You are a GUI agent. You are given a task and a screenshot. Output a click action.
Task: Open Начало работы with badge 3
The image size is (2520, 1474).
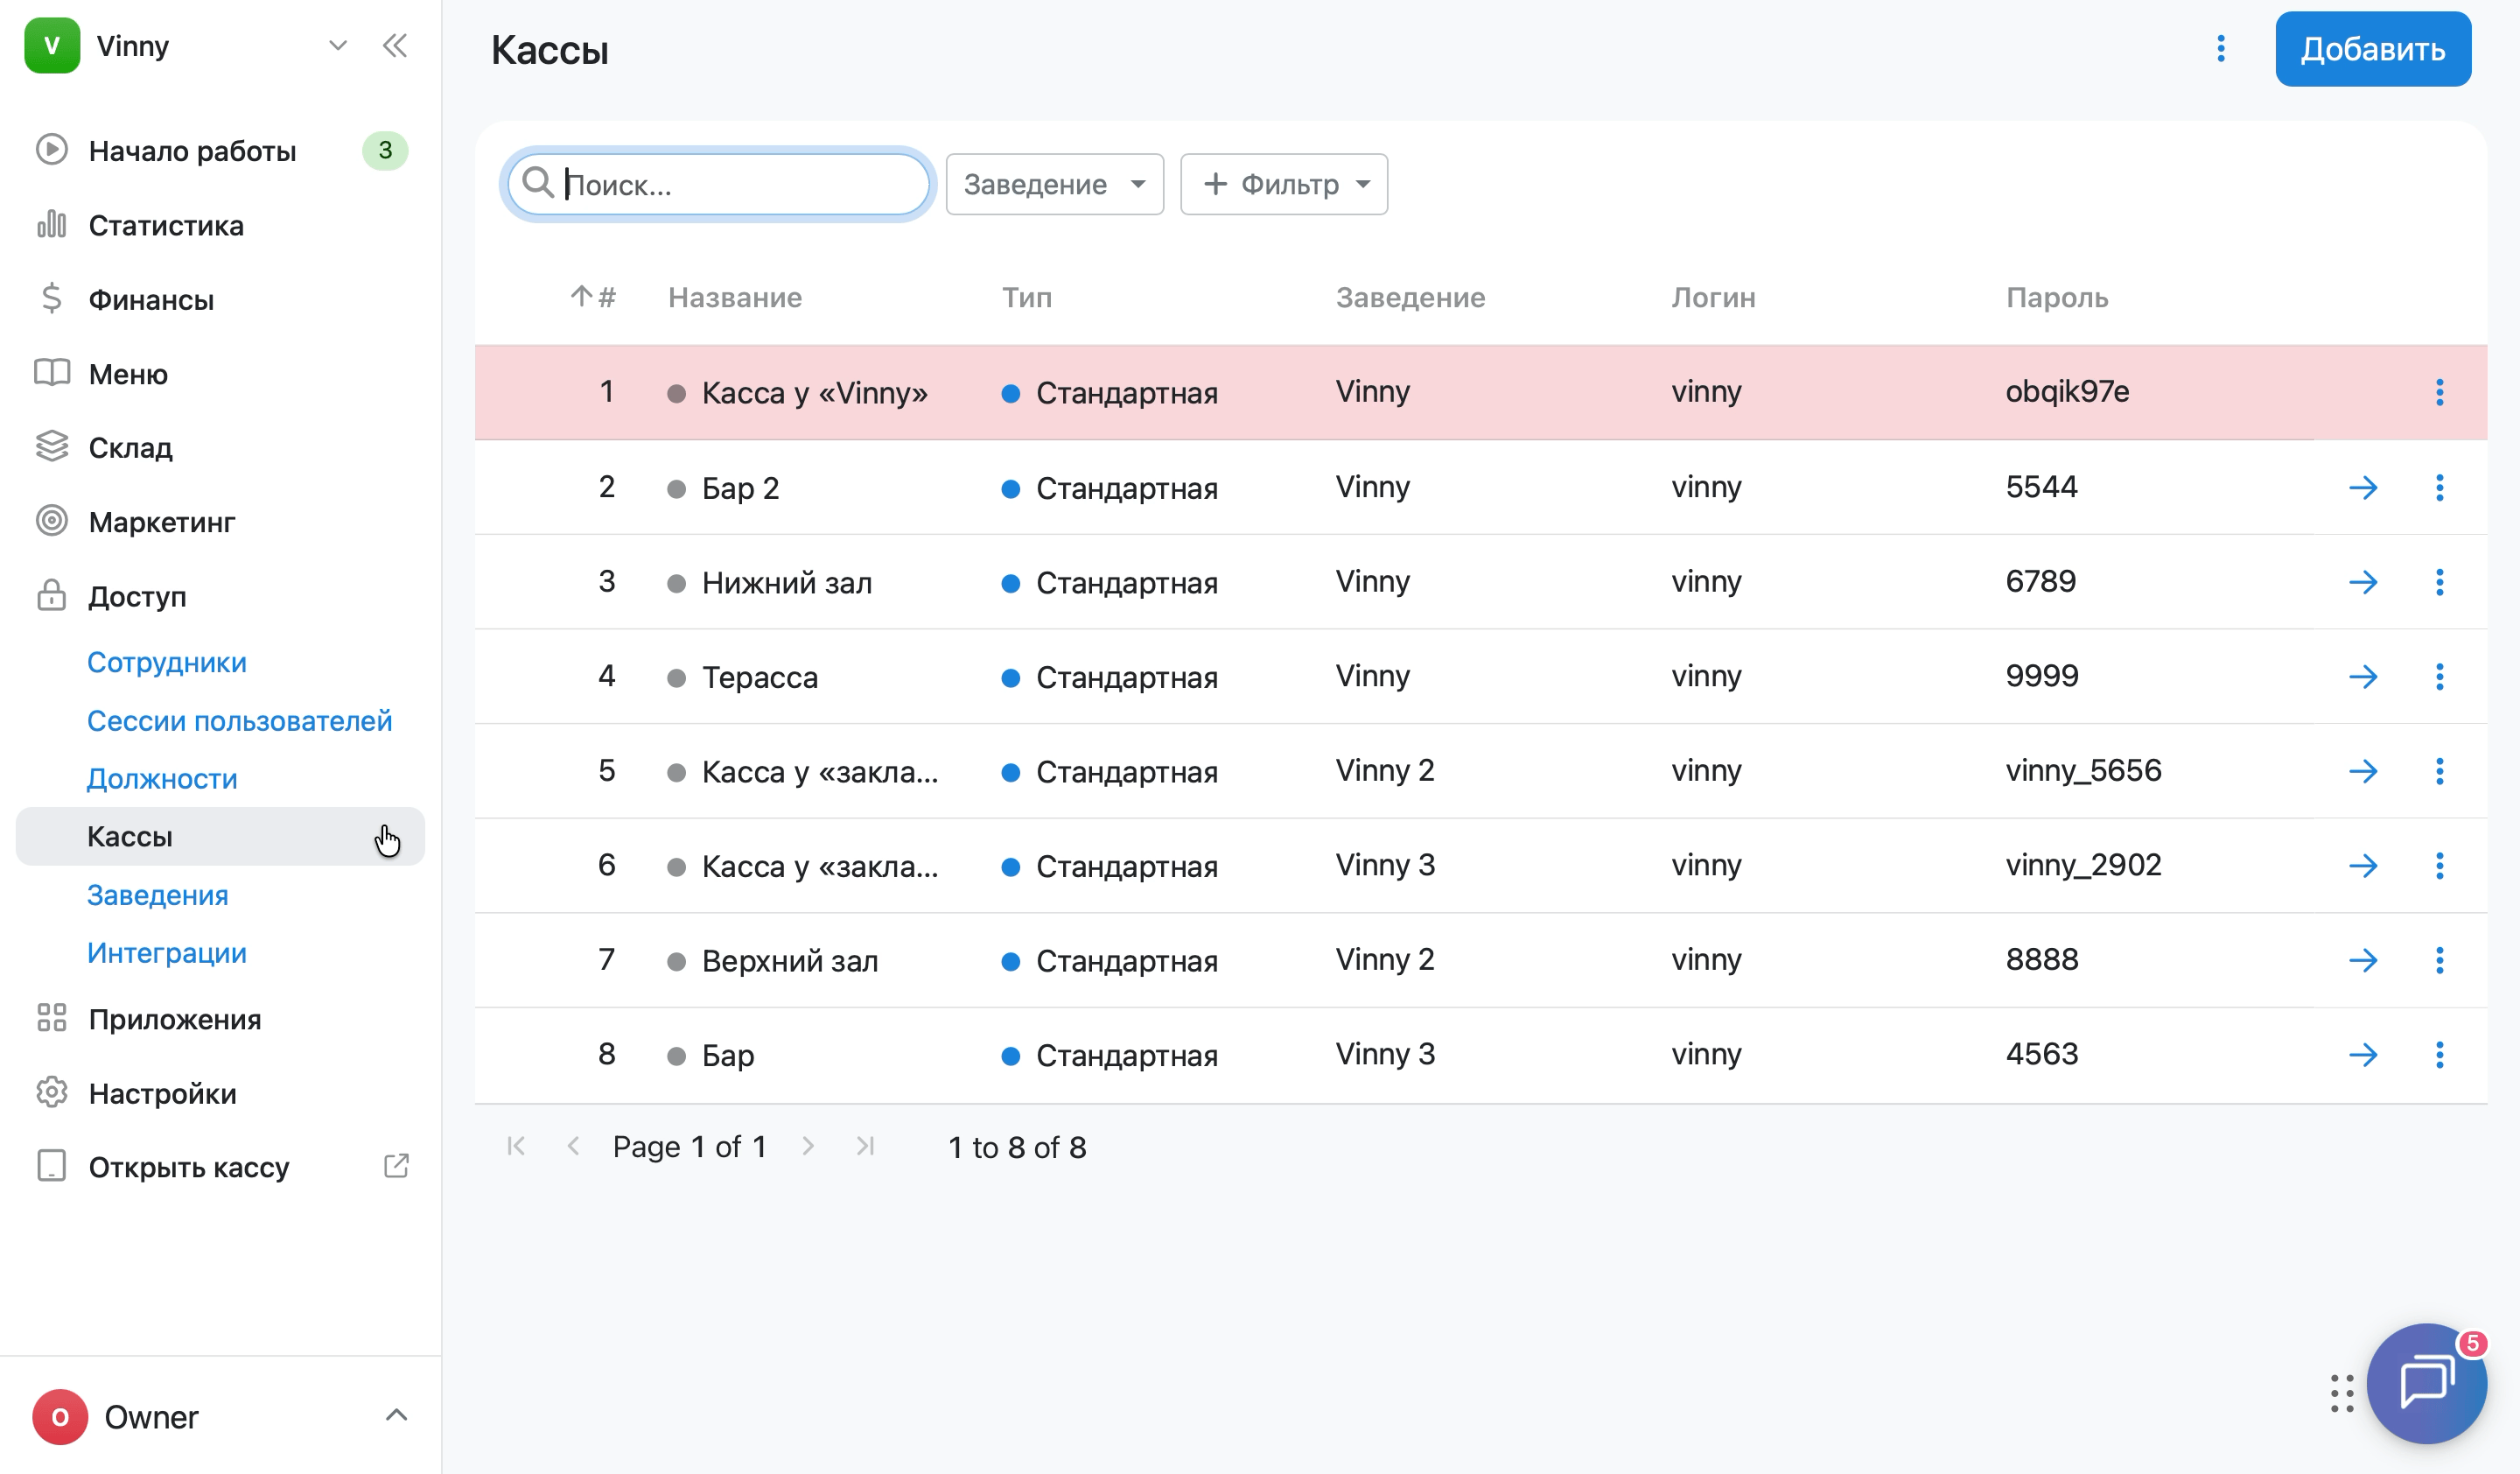pyautogui.click(x=220, y=151)
